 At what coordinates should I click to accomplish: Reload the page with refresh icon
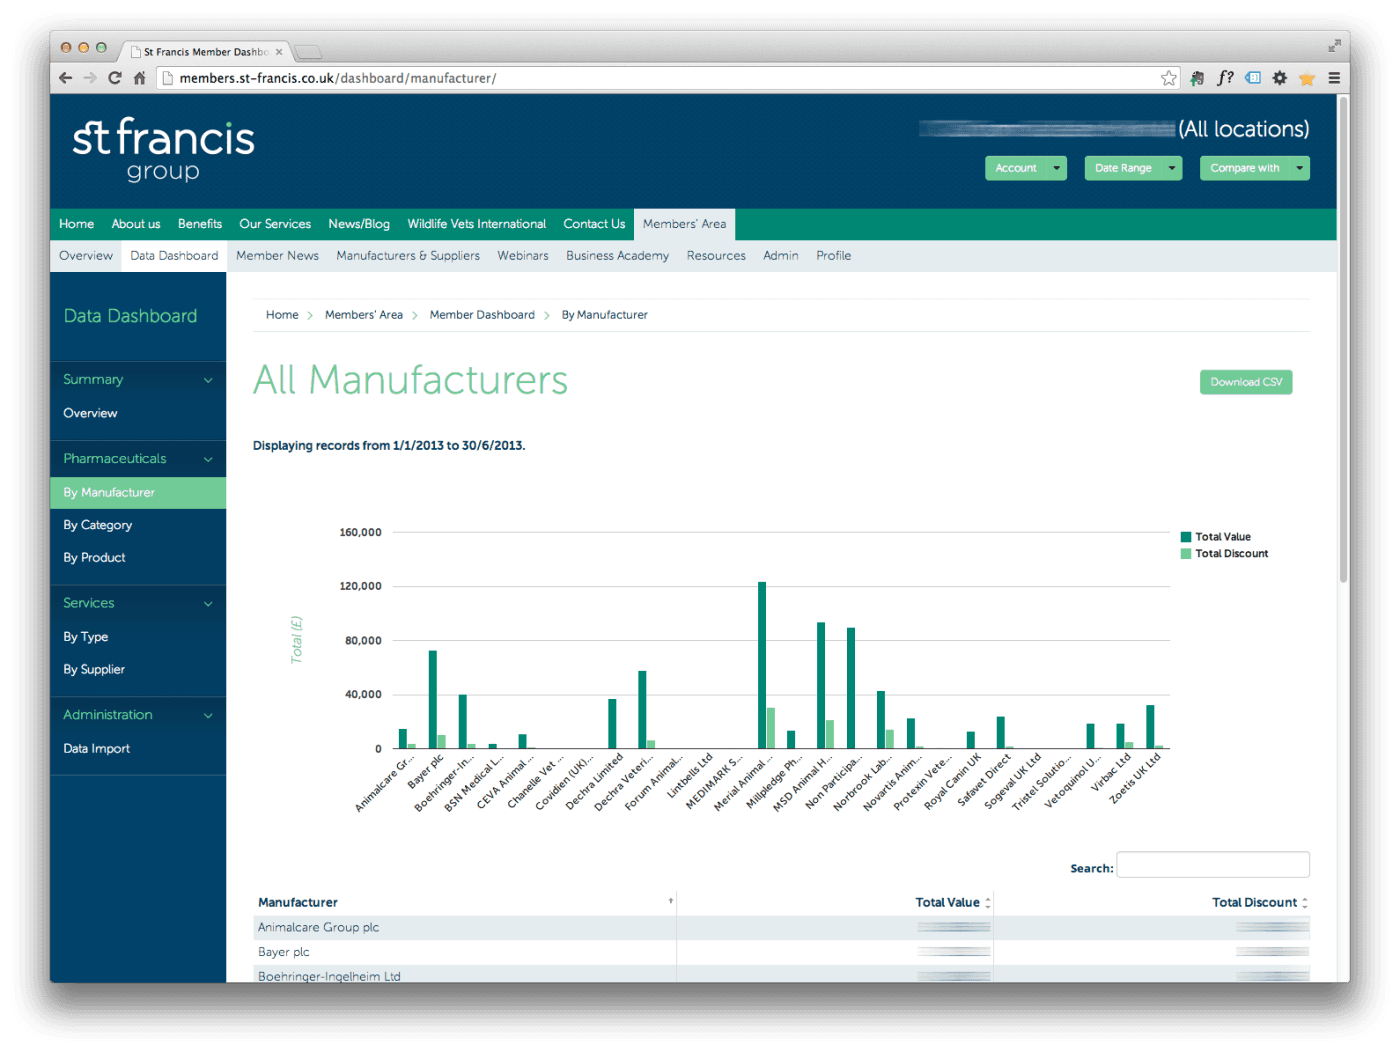[115, 78]
